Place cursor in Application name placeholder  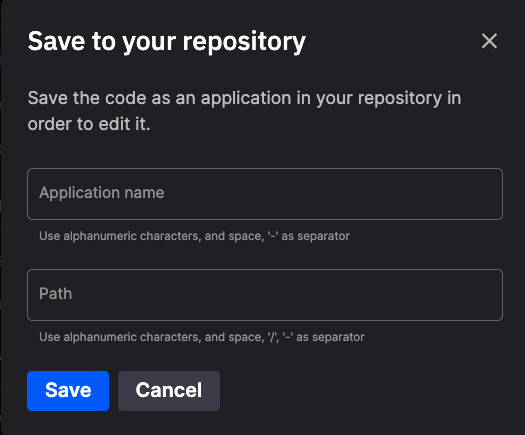point(102,193)
